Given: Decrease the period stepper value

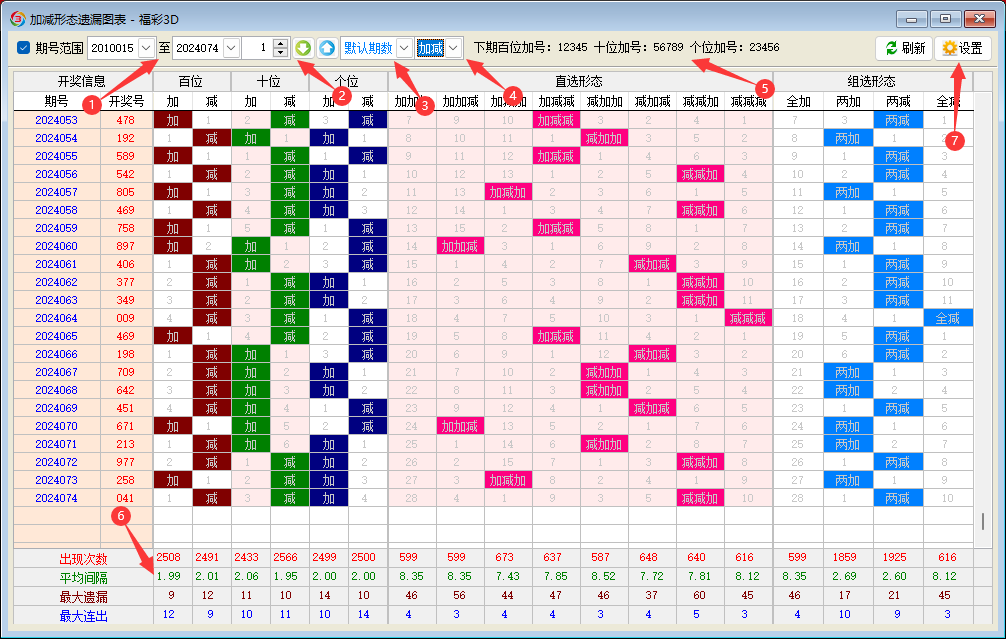Looking at the screenshot, I should pyautogui.click(x=280, y=53).
